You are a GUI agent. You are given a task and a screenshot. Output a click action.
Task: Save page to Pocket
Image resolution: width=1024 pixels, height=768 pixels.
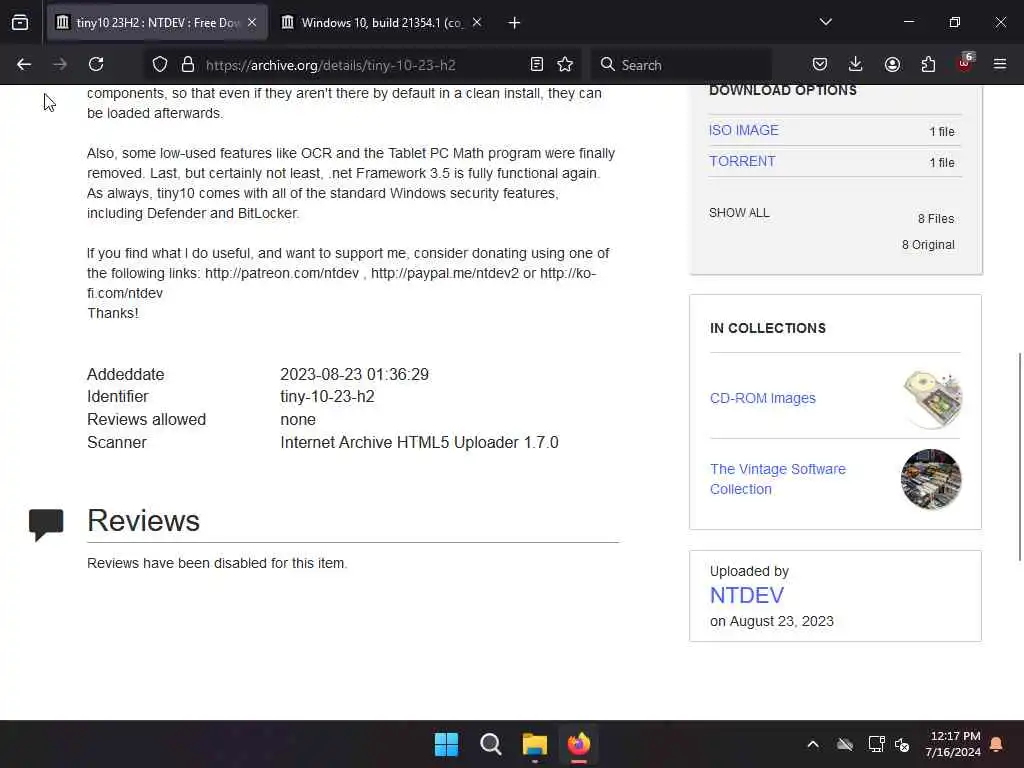point(820,65)
